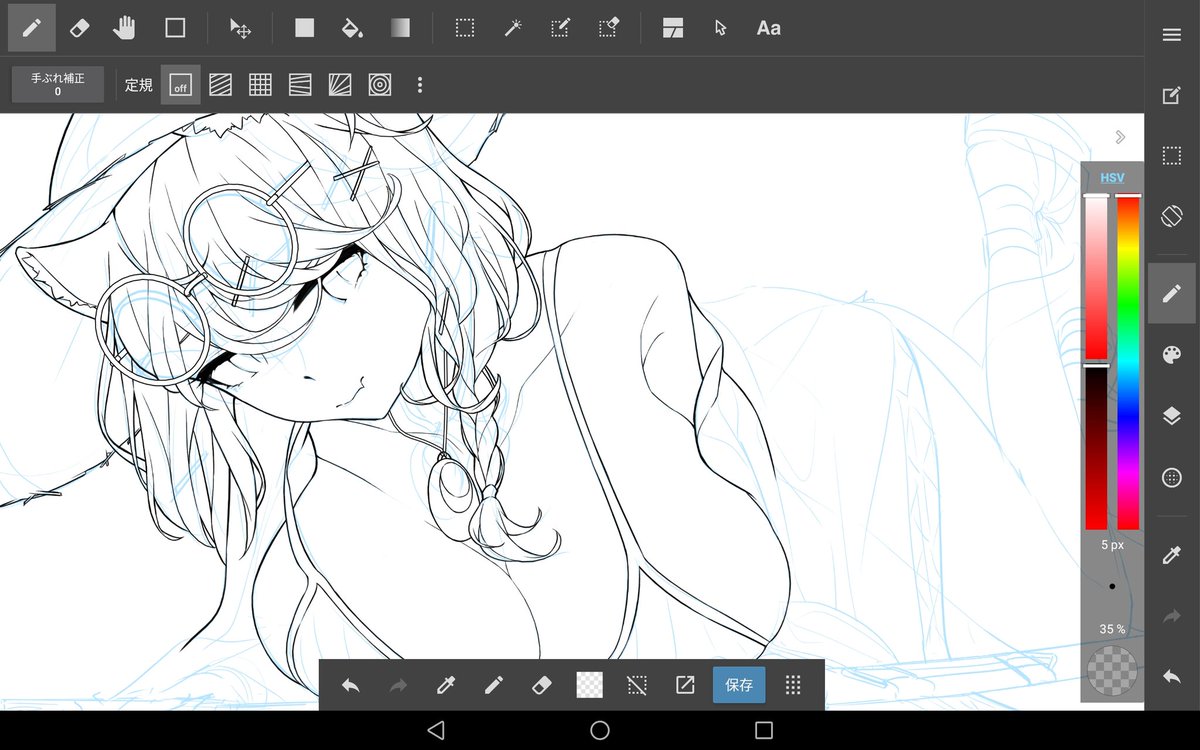Open the selection menu in right sidebar

click(1172, 156)
